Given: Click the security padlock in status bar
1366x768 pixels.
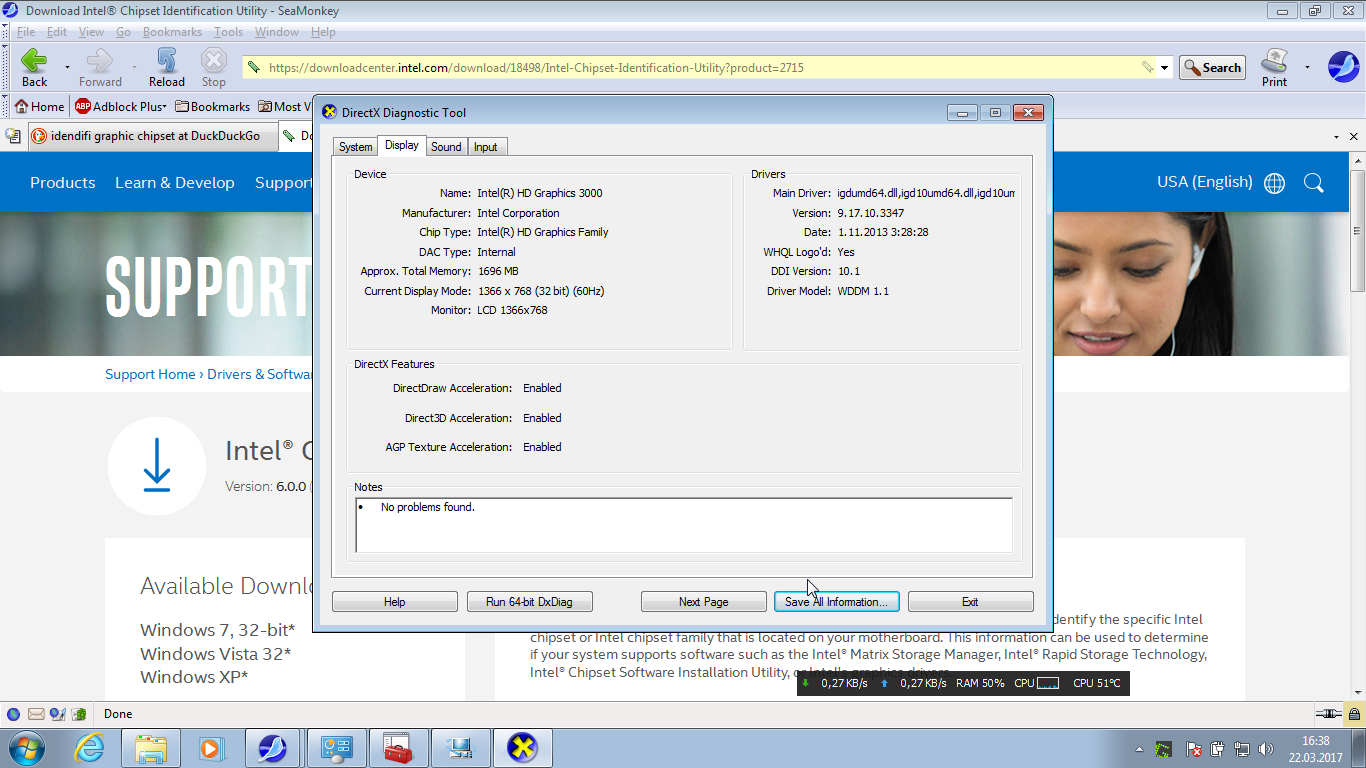Looking at the screenshot, I should point(1353,714).
